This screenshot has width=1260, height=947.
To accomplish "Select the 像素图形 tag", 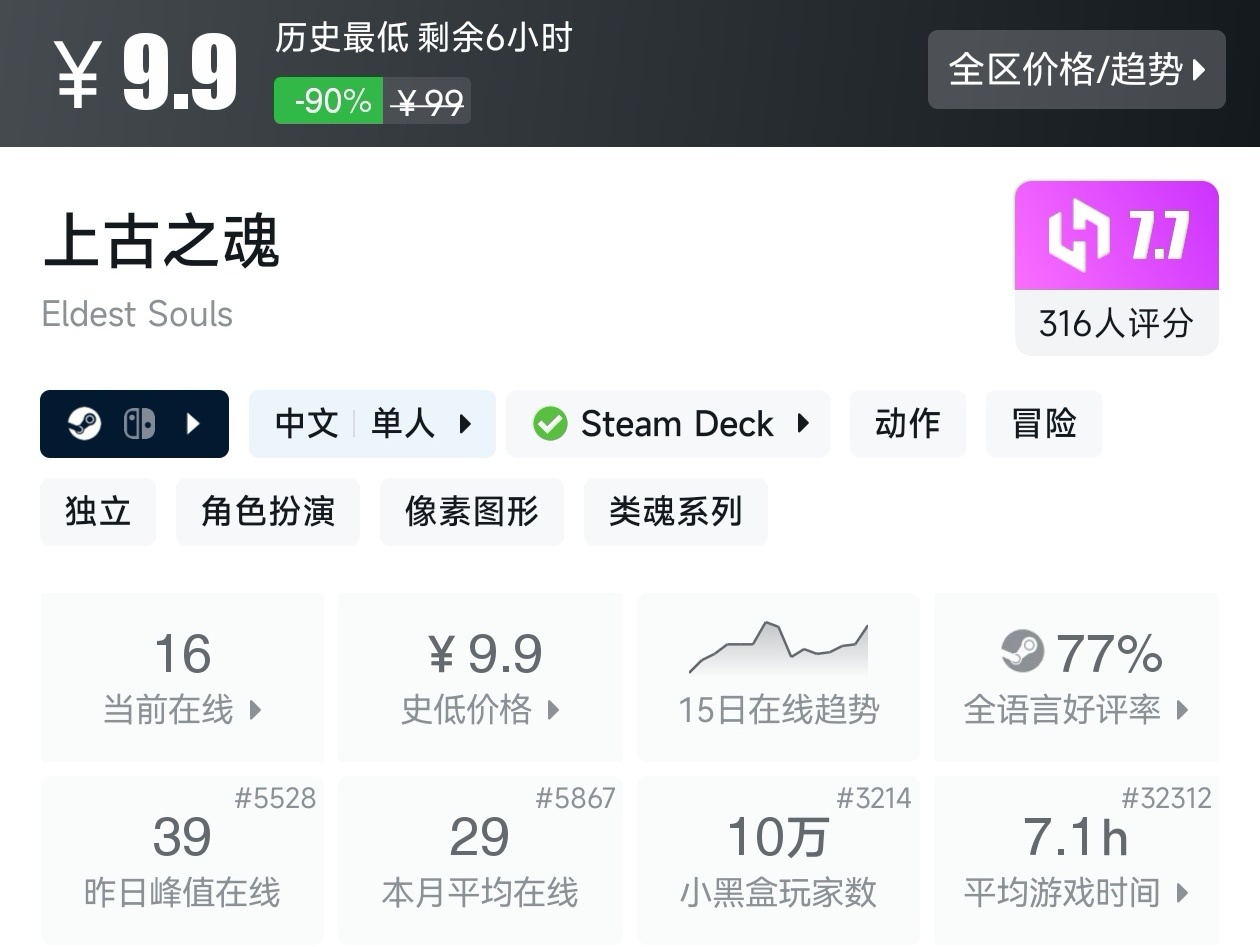I will pyautogui.click(x=471, y=512).
